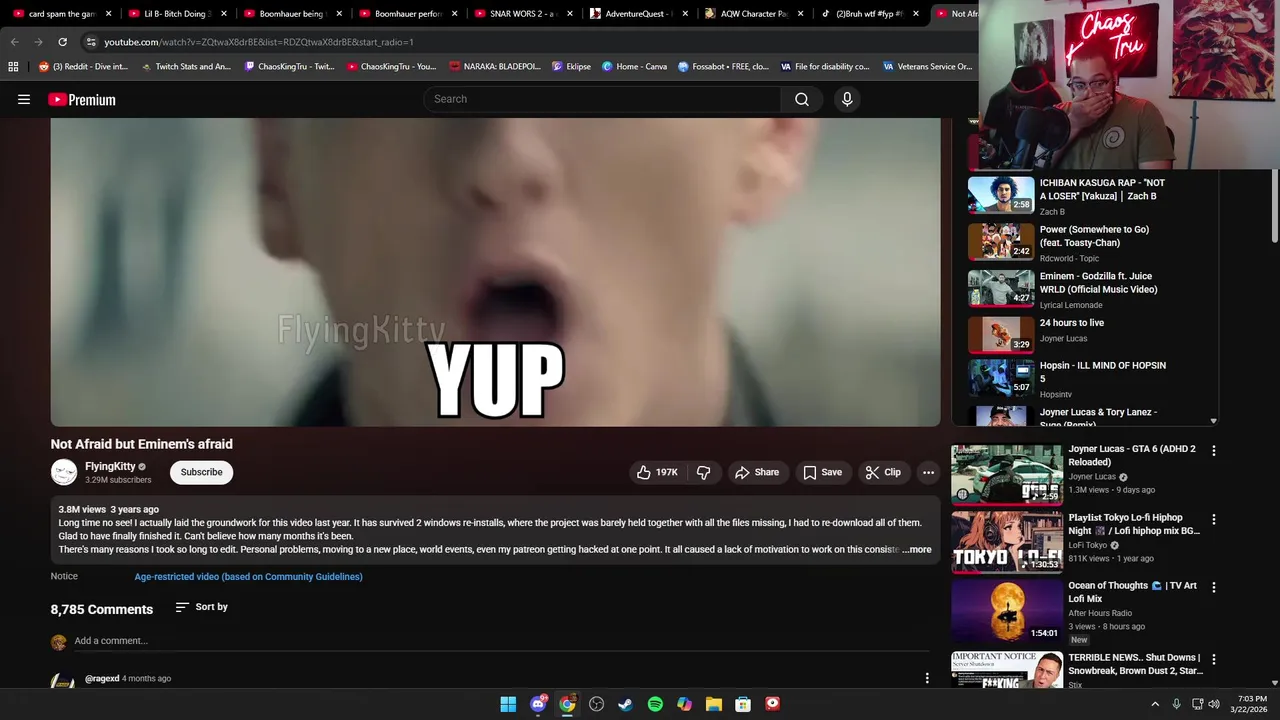
Task: Open Microsoft Store from the taskbar
Action: click(x=743, y=704)
